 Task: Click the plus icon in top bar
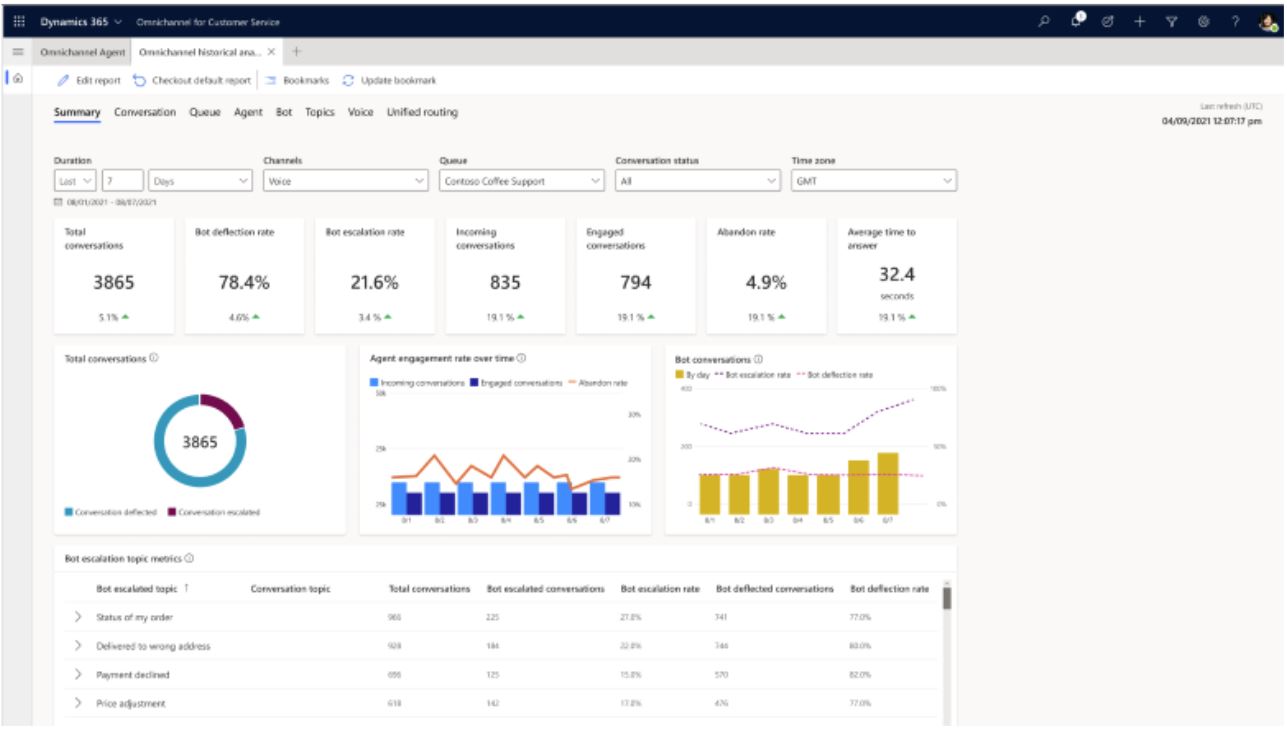point(1139,21)
